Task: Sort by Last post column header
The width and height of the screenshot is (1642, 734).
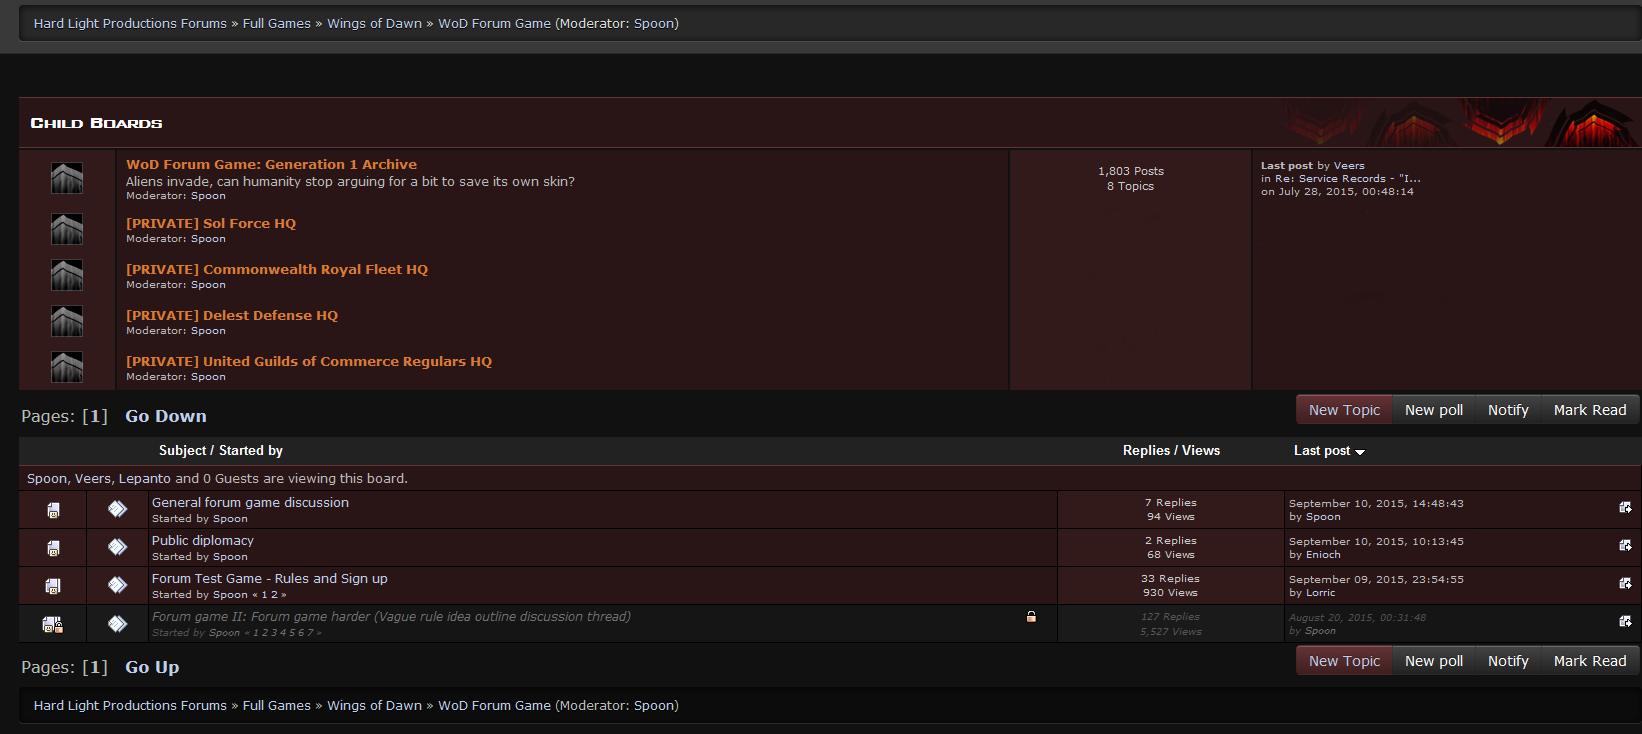Action: pyautogui.click(x=1322, y=451)
